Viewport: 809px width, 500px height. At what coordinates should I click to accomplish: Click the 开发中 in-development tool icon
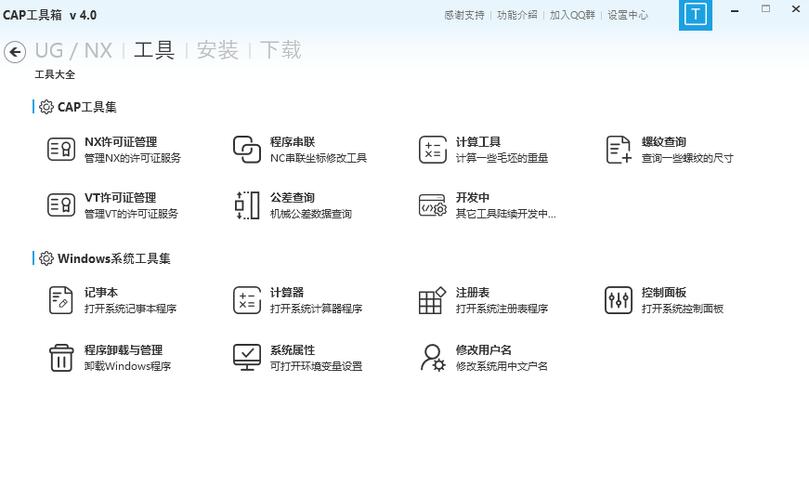tap(432, 205)
